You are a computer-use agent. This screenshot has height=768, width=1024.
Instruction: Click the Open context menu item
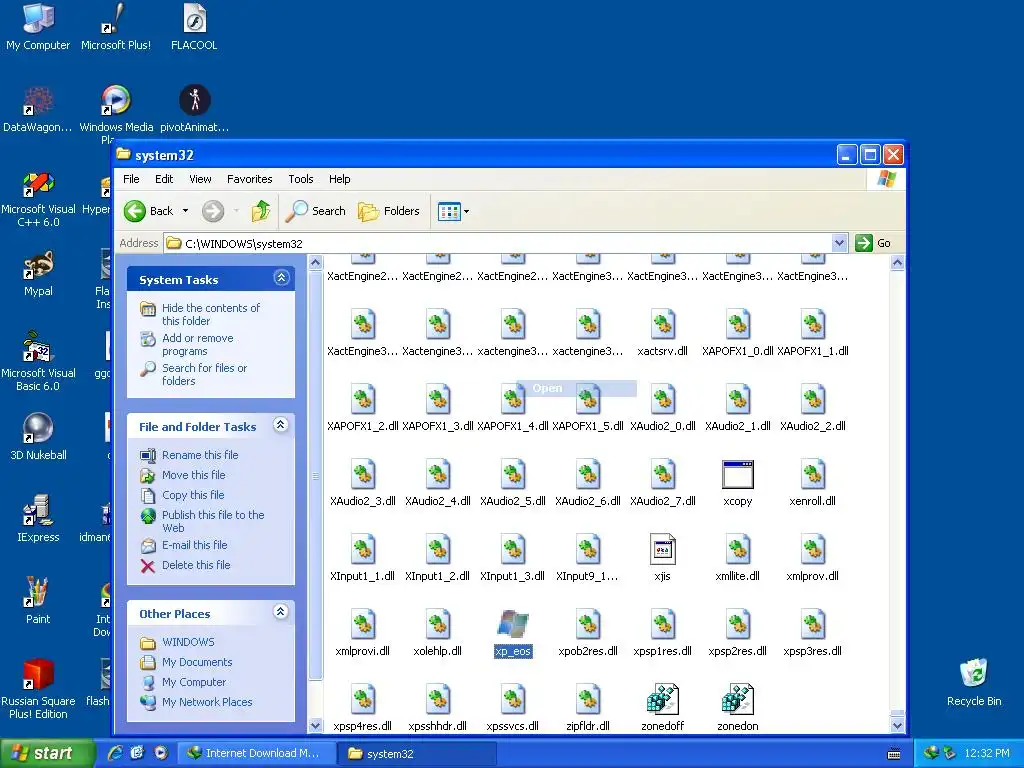point(576,388)
